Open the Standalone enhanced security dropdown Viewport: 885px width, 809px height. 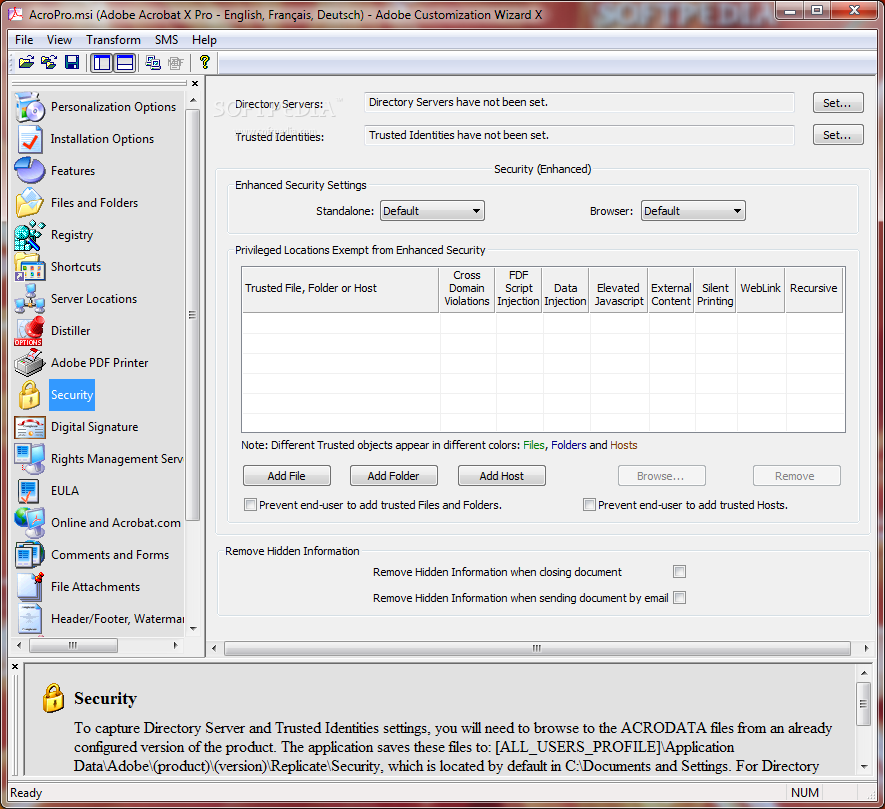(x=432, y=211)
